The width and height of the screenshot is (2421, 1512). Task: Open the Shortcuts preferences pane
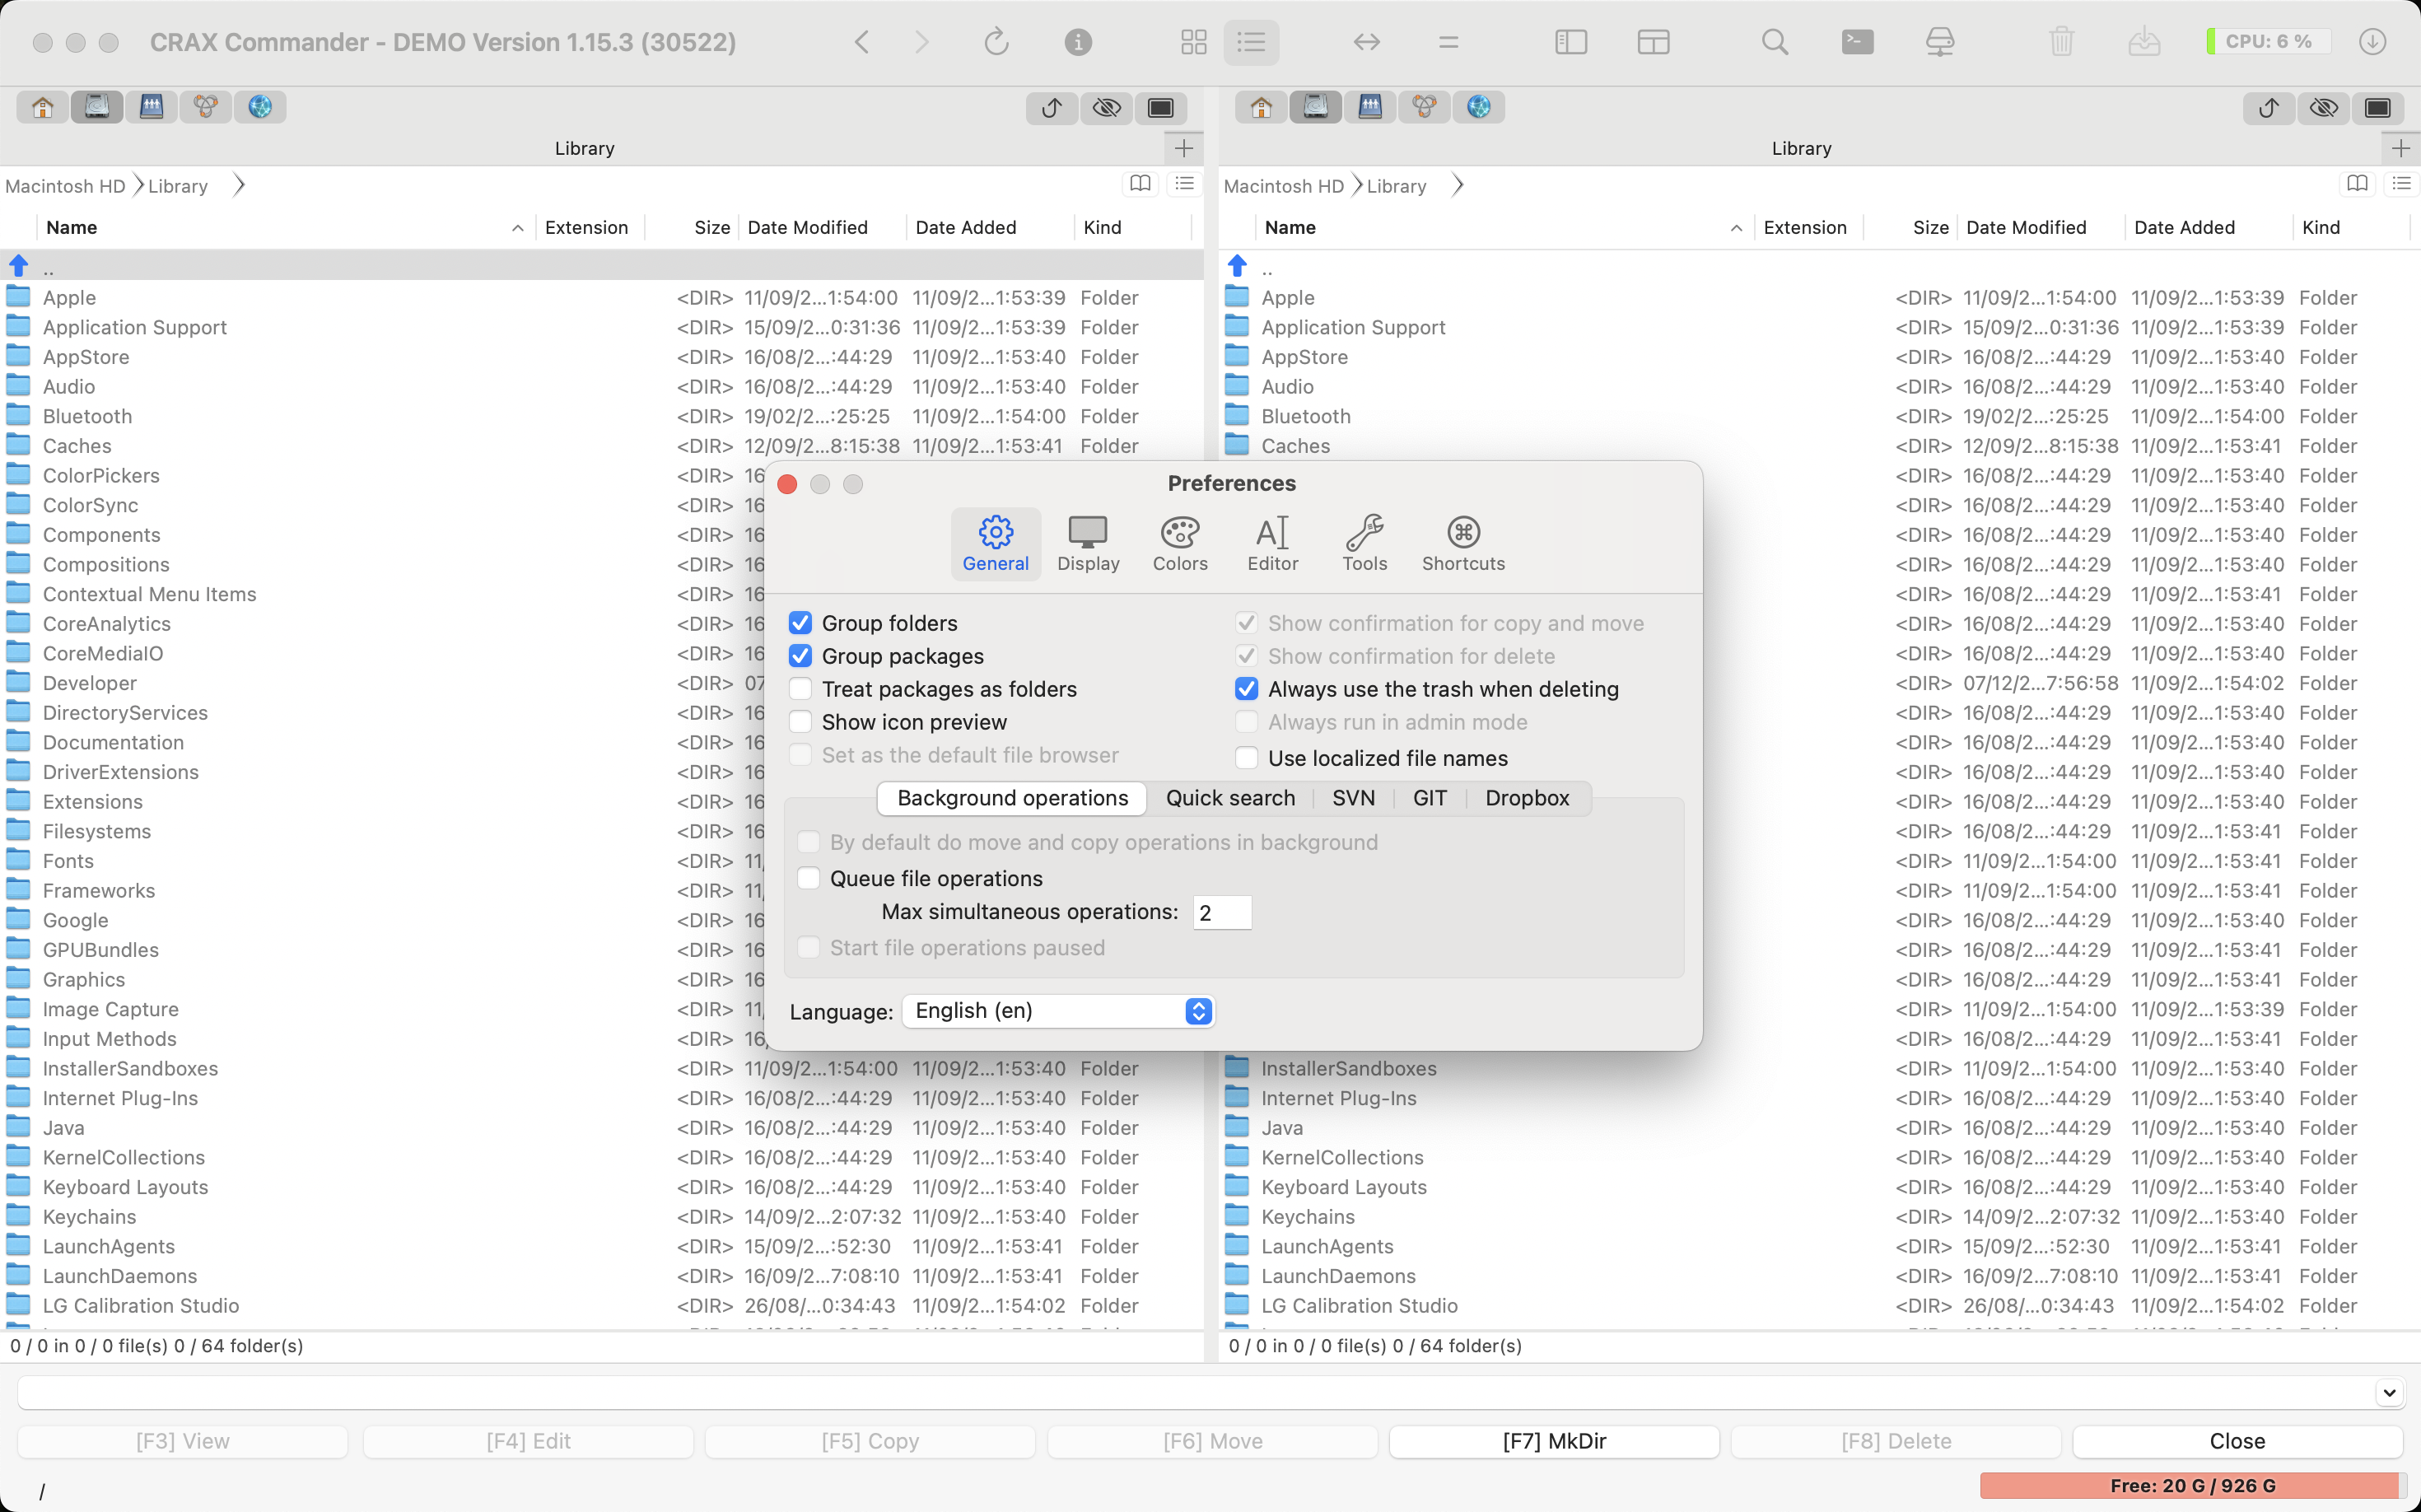click(1463, 544)
